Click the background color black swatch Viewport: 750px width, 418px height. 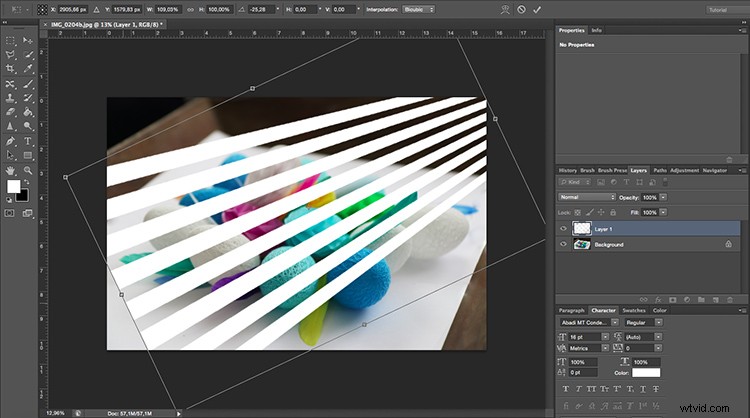pos(23,197)
